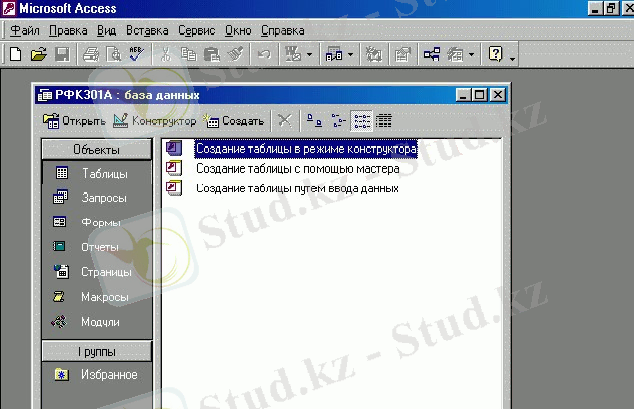The image size is (634, 409).
Task: Minimize the РФК301А database window
Action: point(464,95)
